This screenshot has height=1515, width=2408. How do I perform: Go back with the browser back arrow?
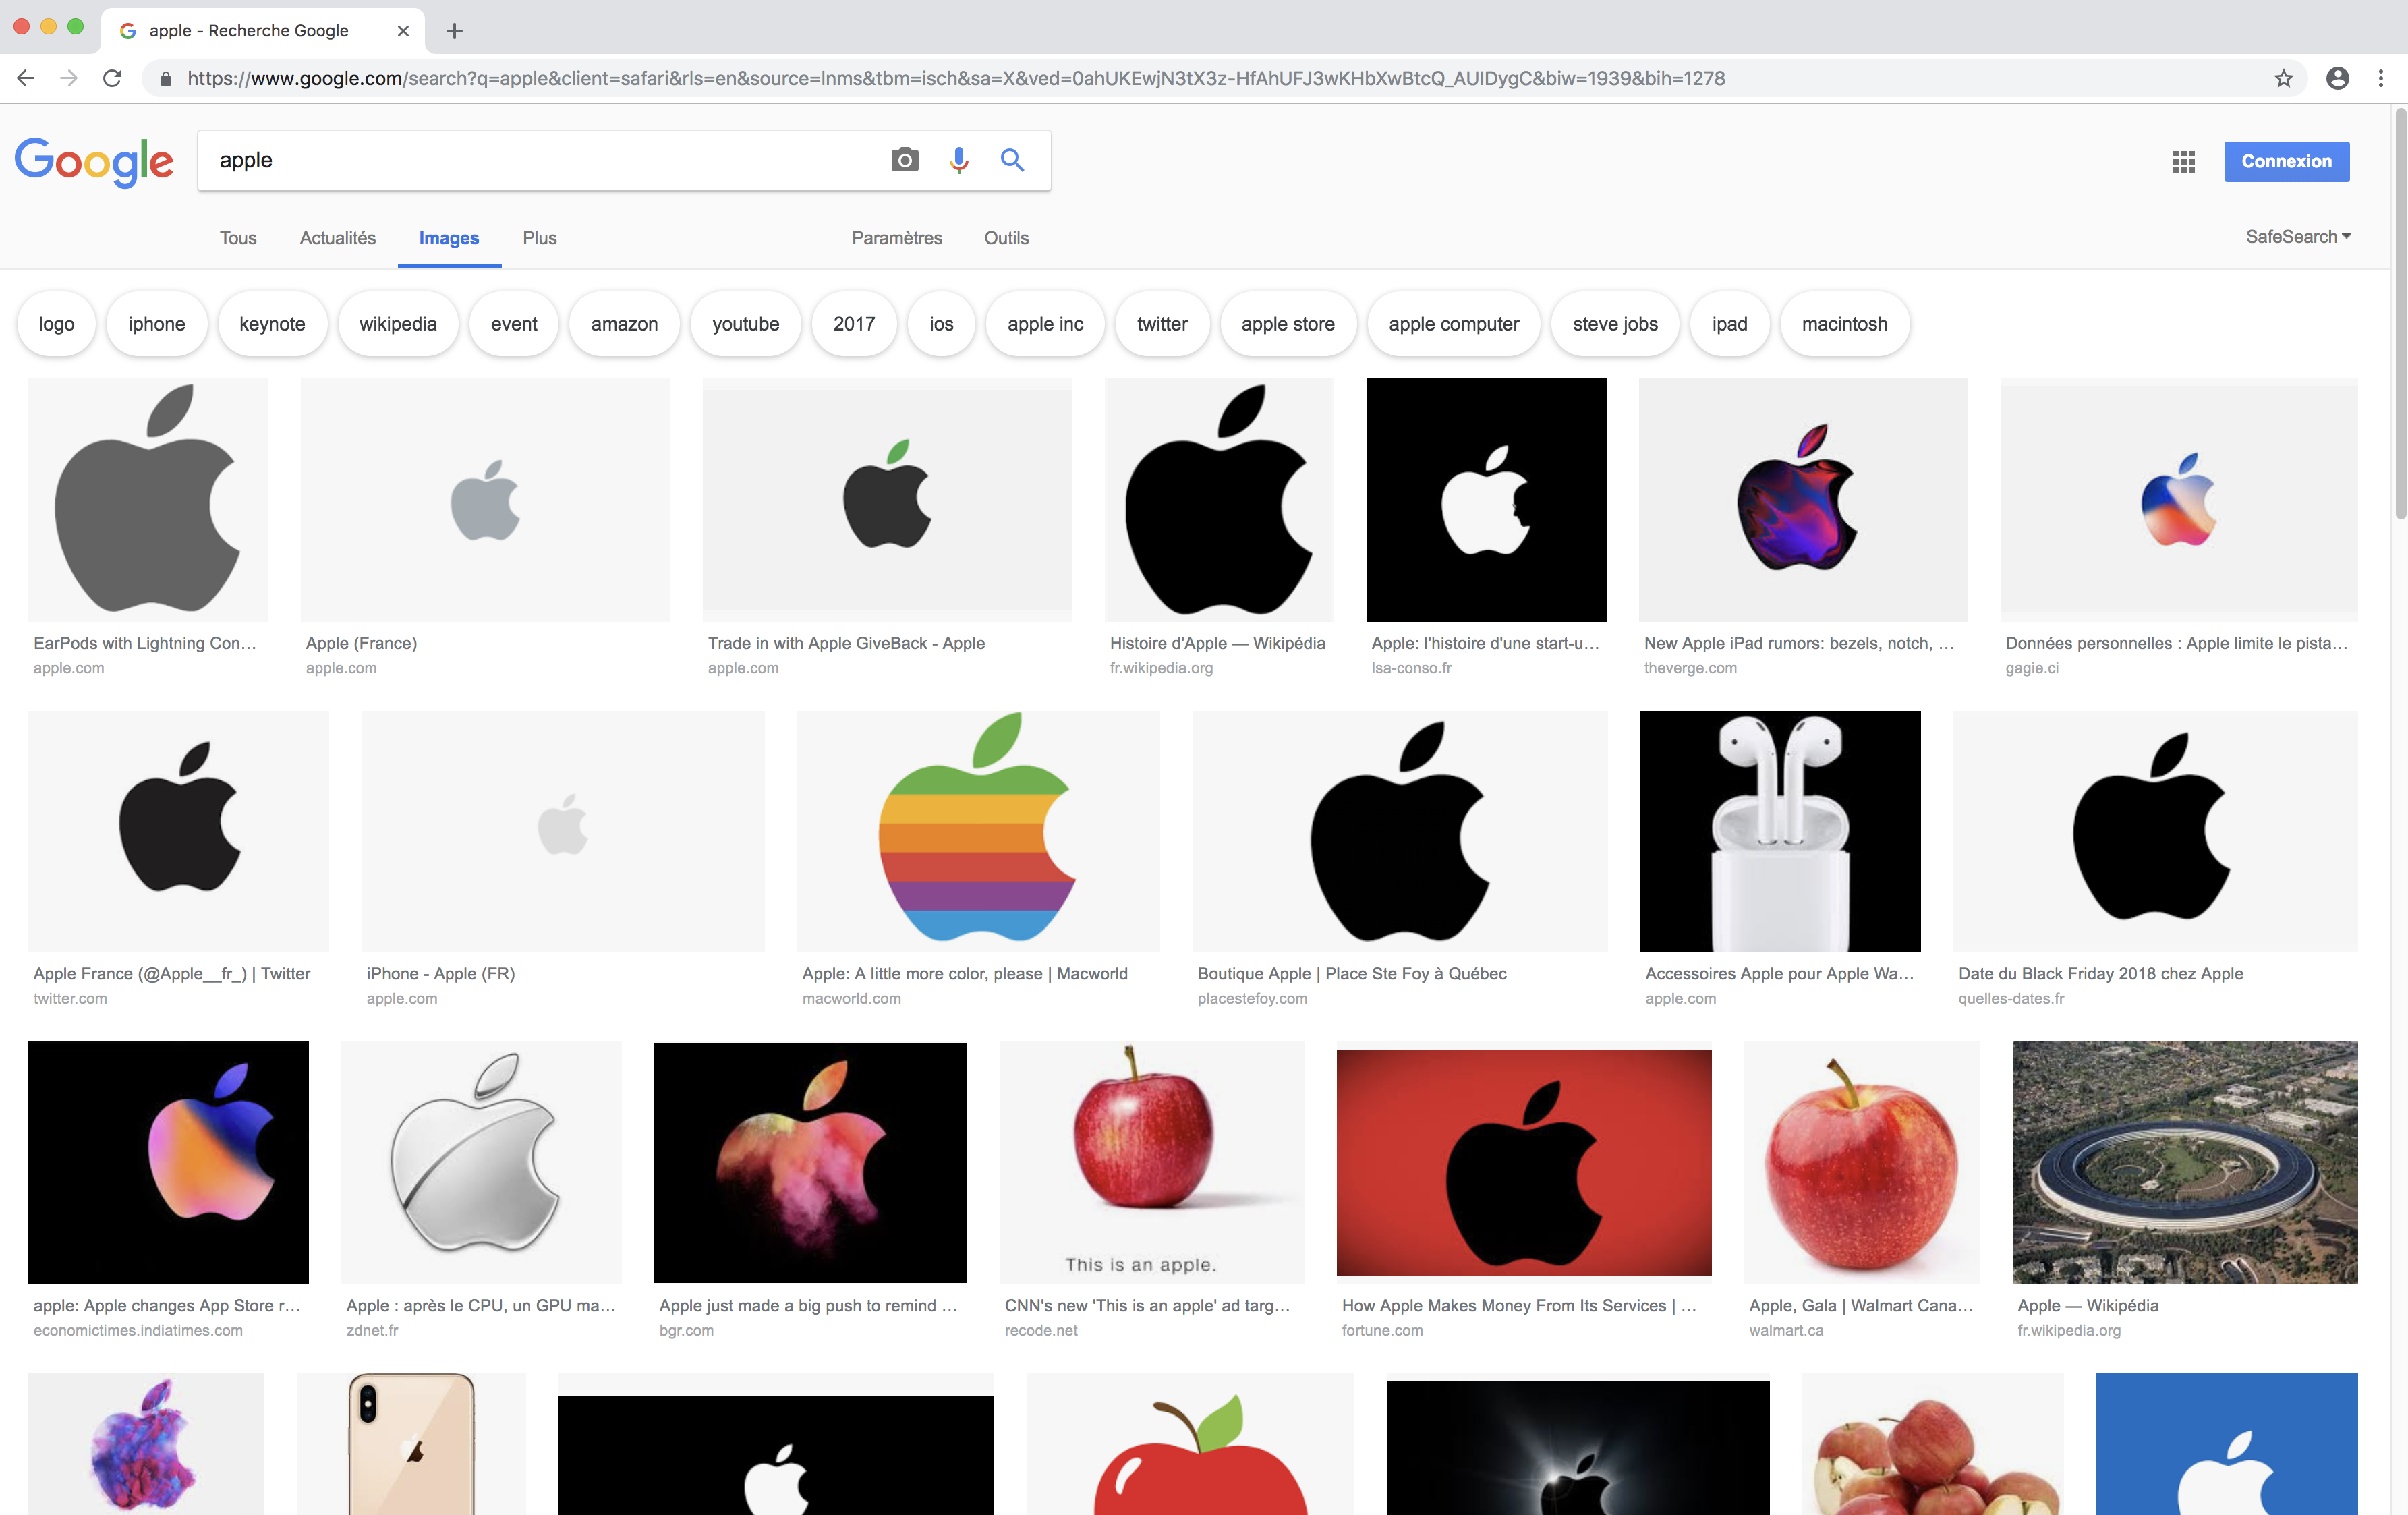(26, 78)
